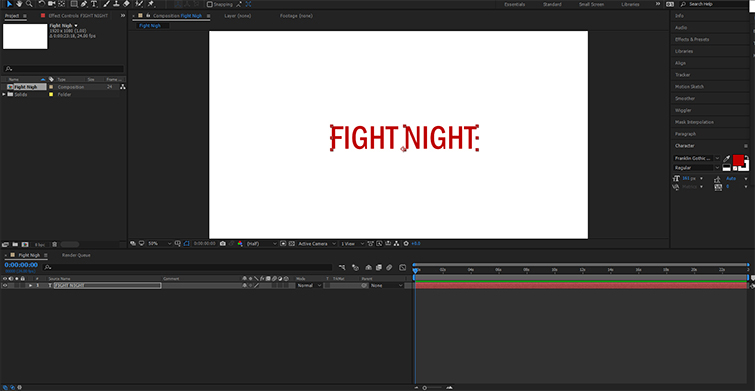The image size is (755, 391).
Task: Toggle motion blur icon in timeline
Action: (x=389, y=267)
